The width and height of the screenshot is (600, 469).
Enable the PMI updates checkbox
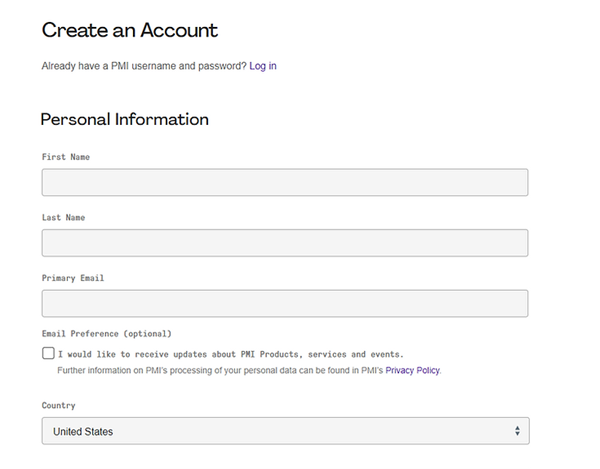[x=48, y=353]
